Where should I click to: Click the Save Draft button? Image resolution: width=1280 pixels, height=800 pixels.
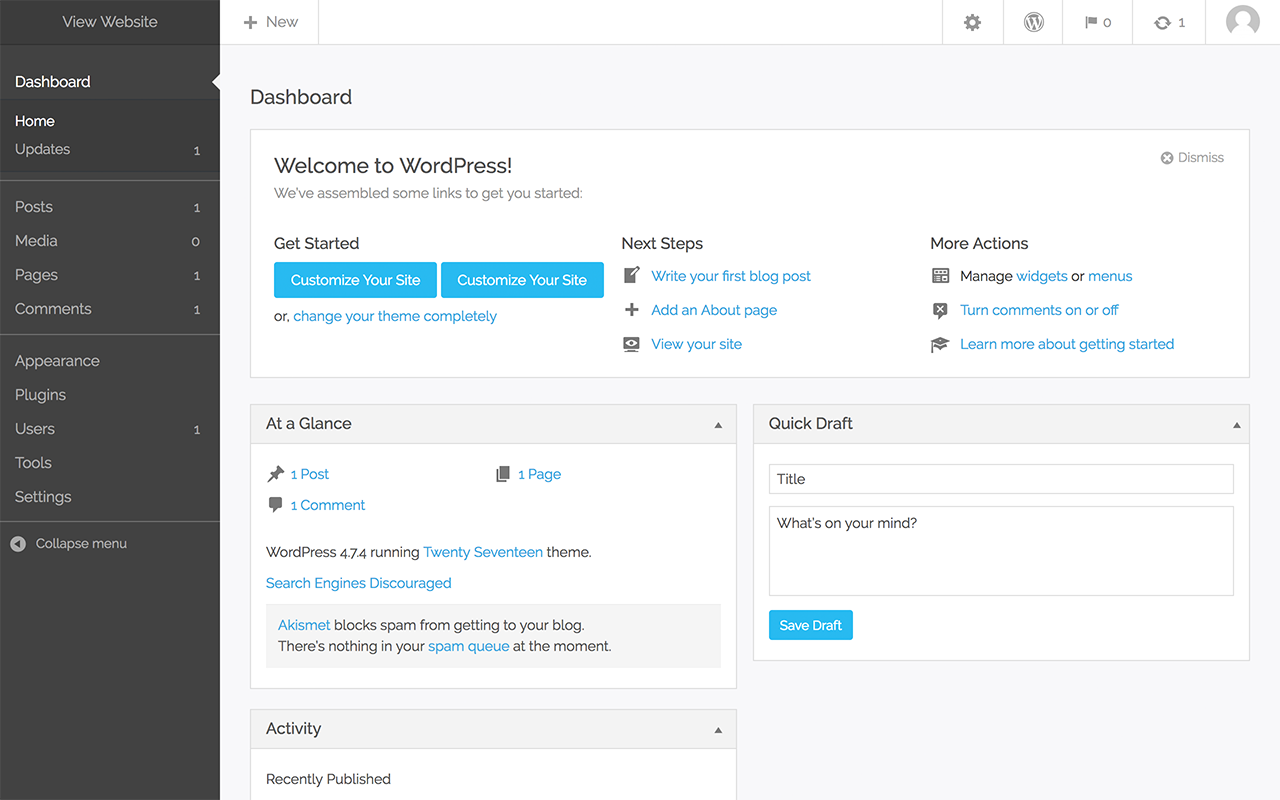tap(810, 625)
